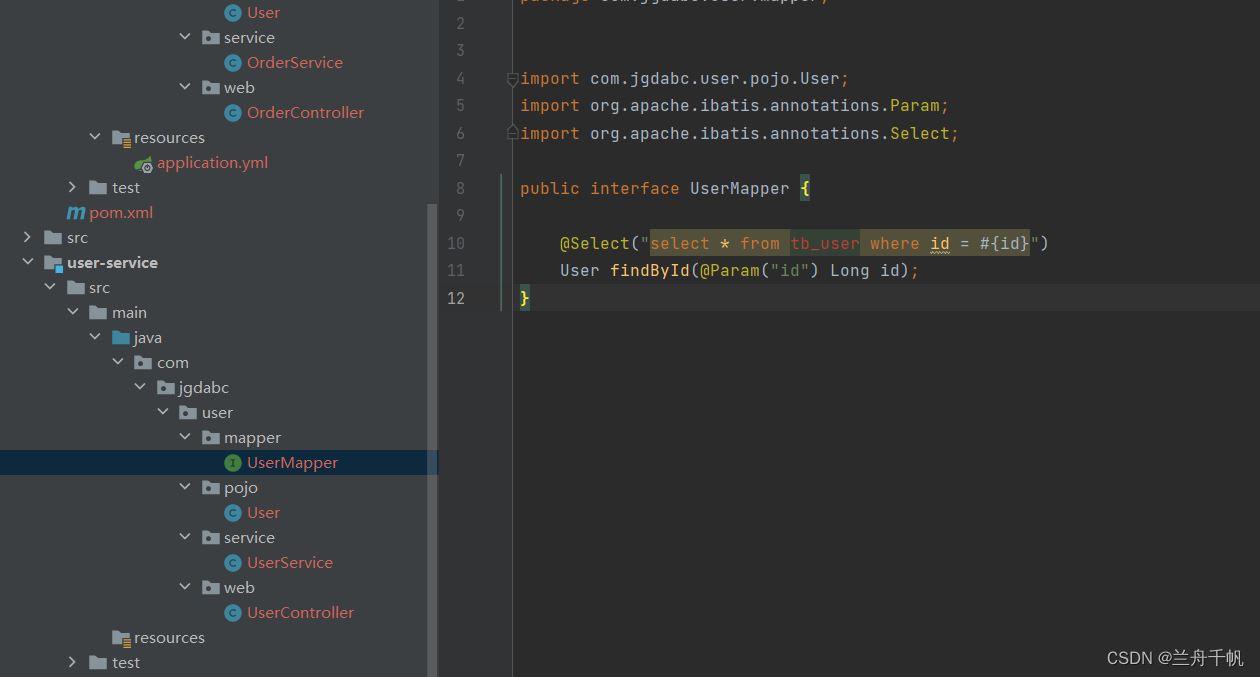
Task: Collapse the pojo package
Action: point(185,487)
